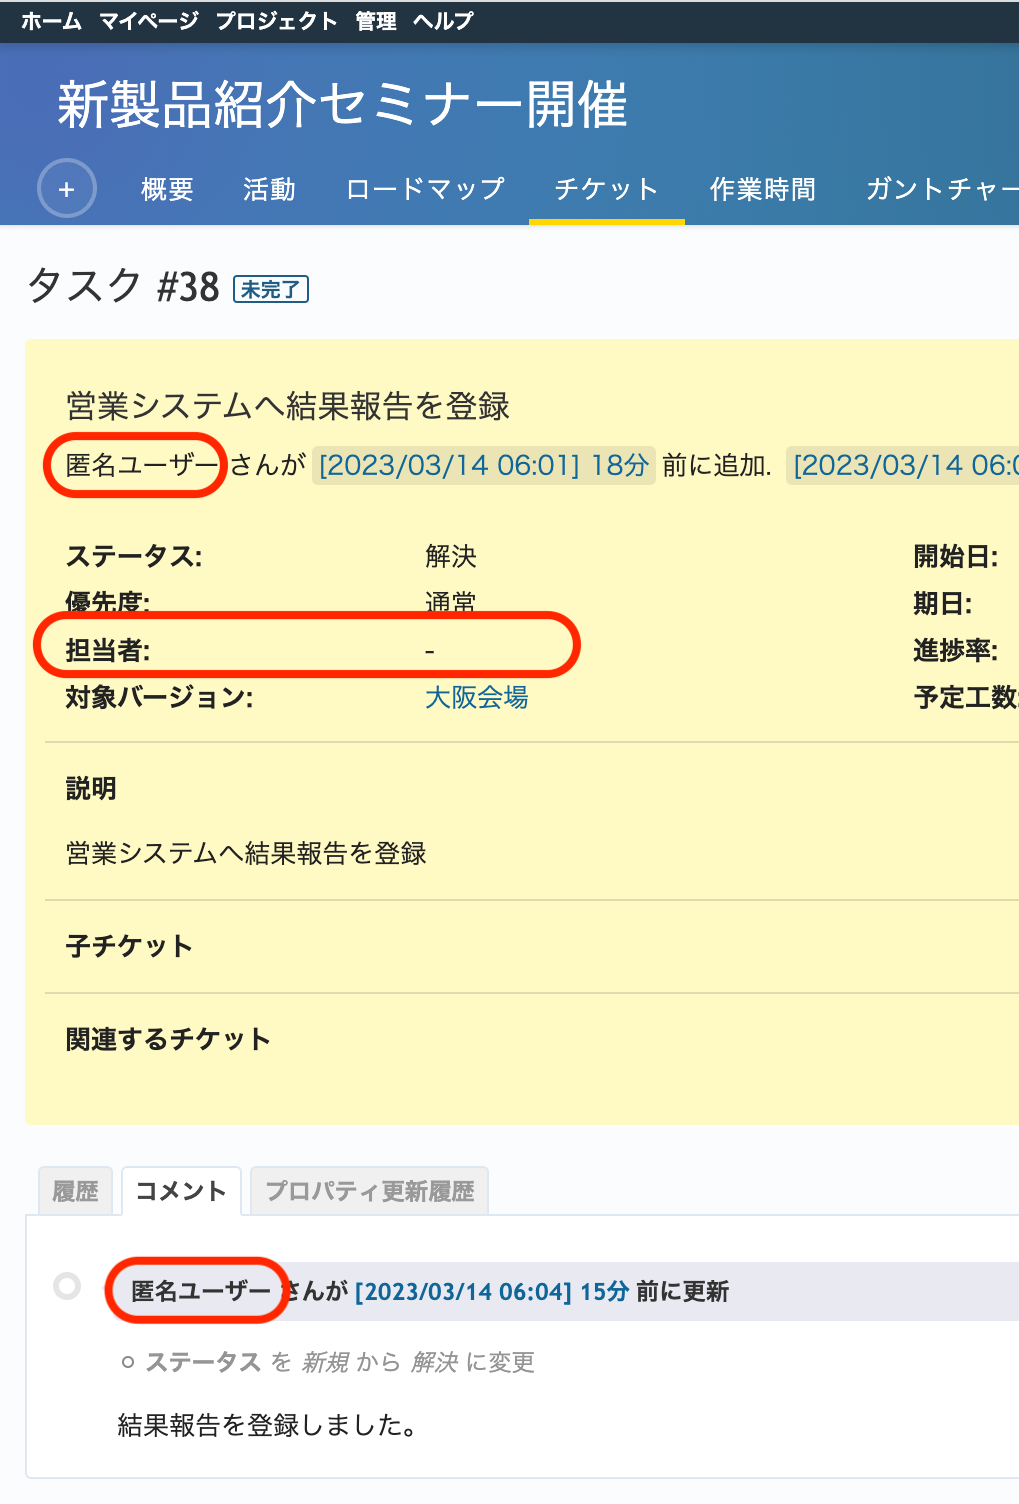Switch to the 履歴 tab

pyautogui.click(x=75, y=1191)
